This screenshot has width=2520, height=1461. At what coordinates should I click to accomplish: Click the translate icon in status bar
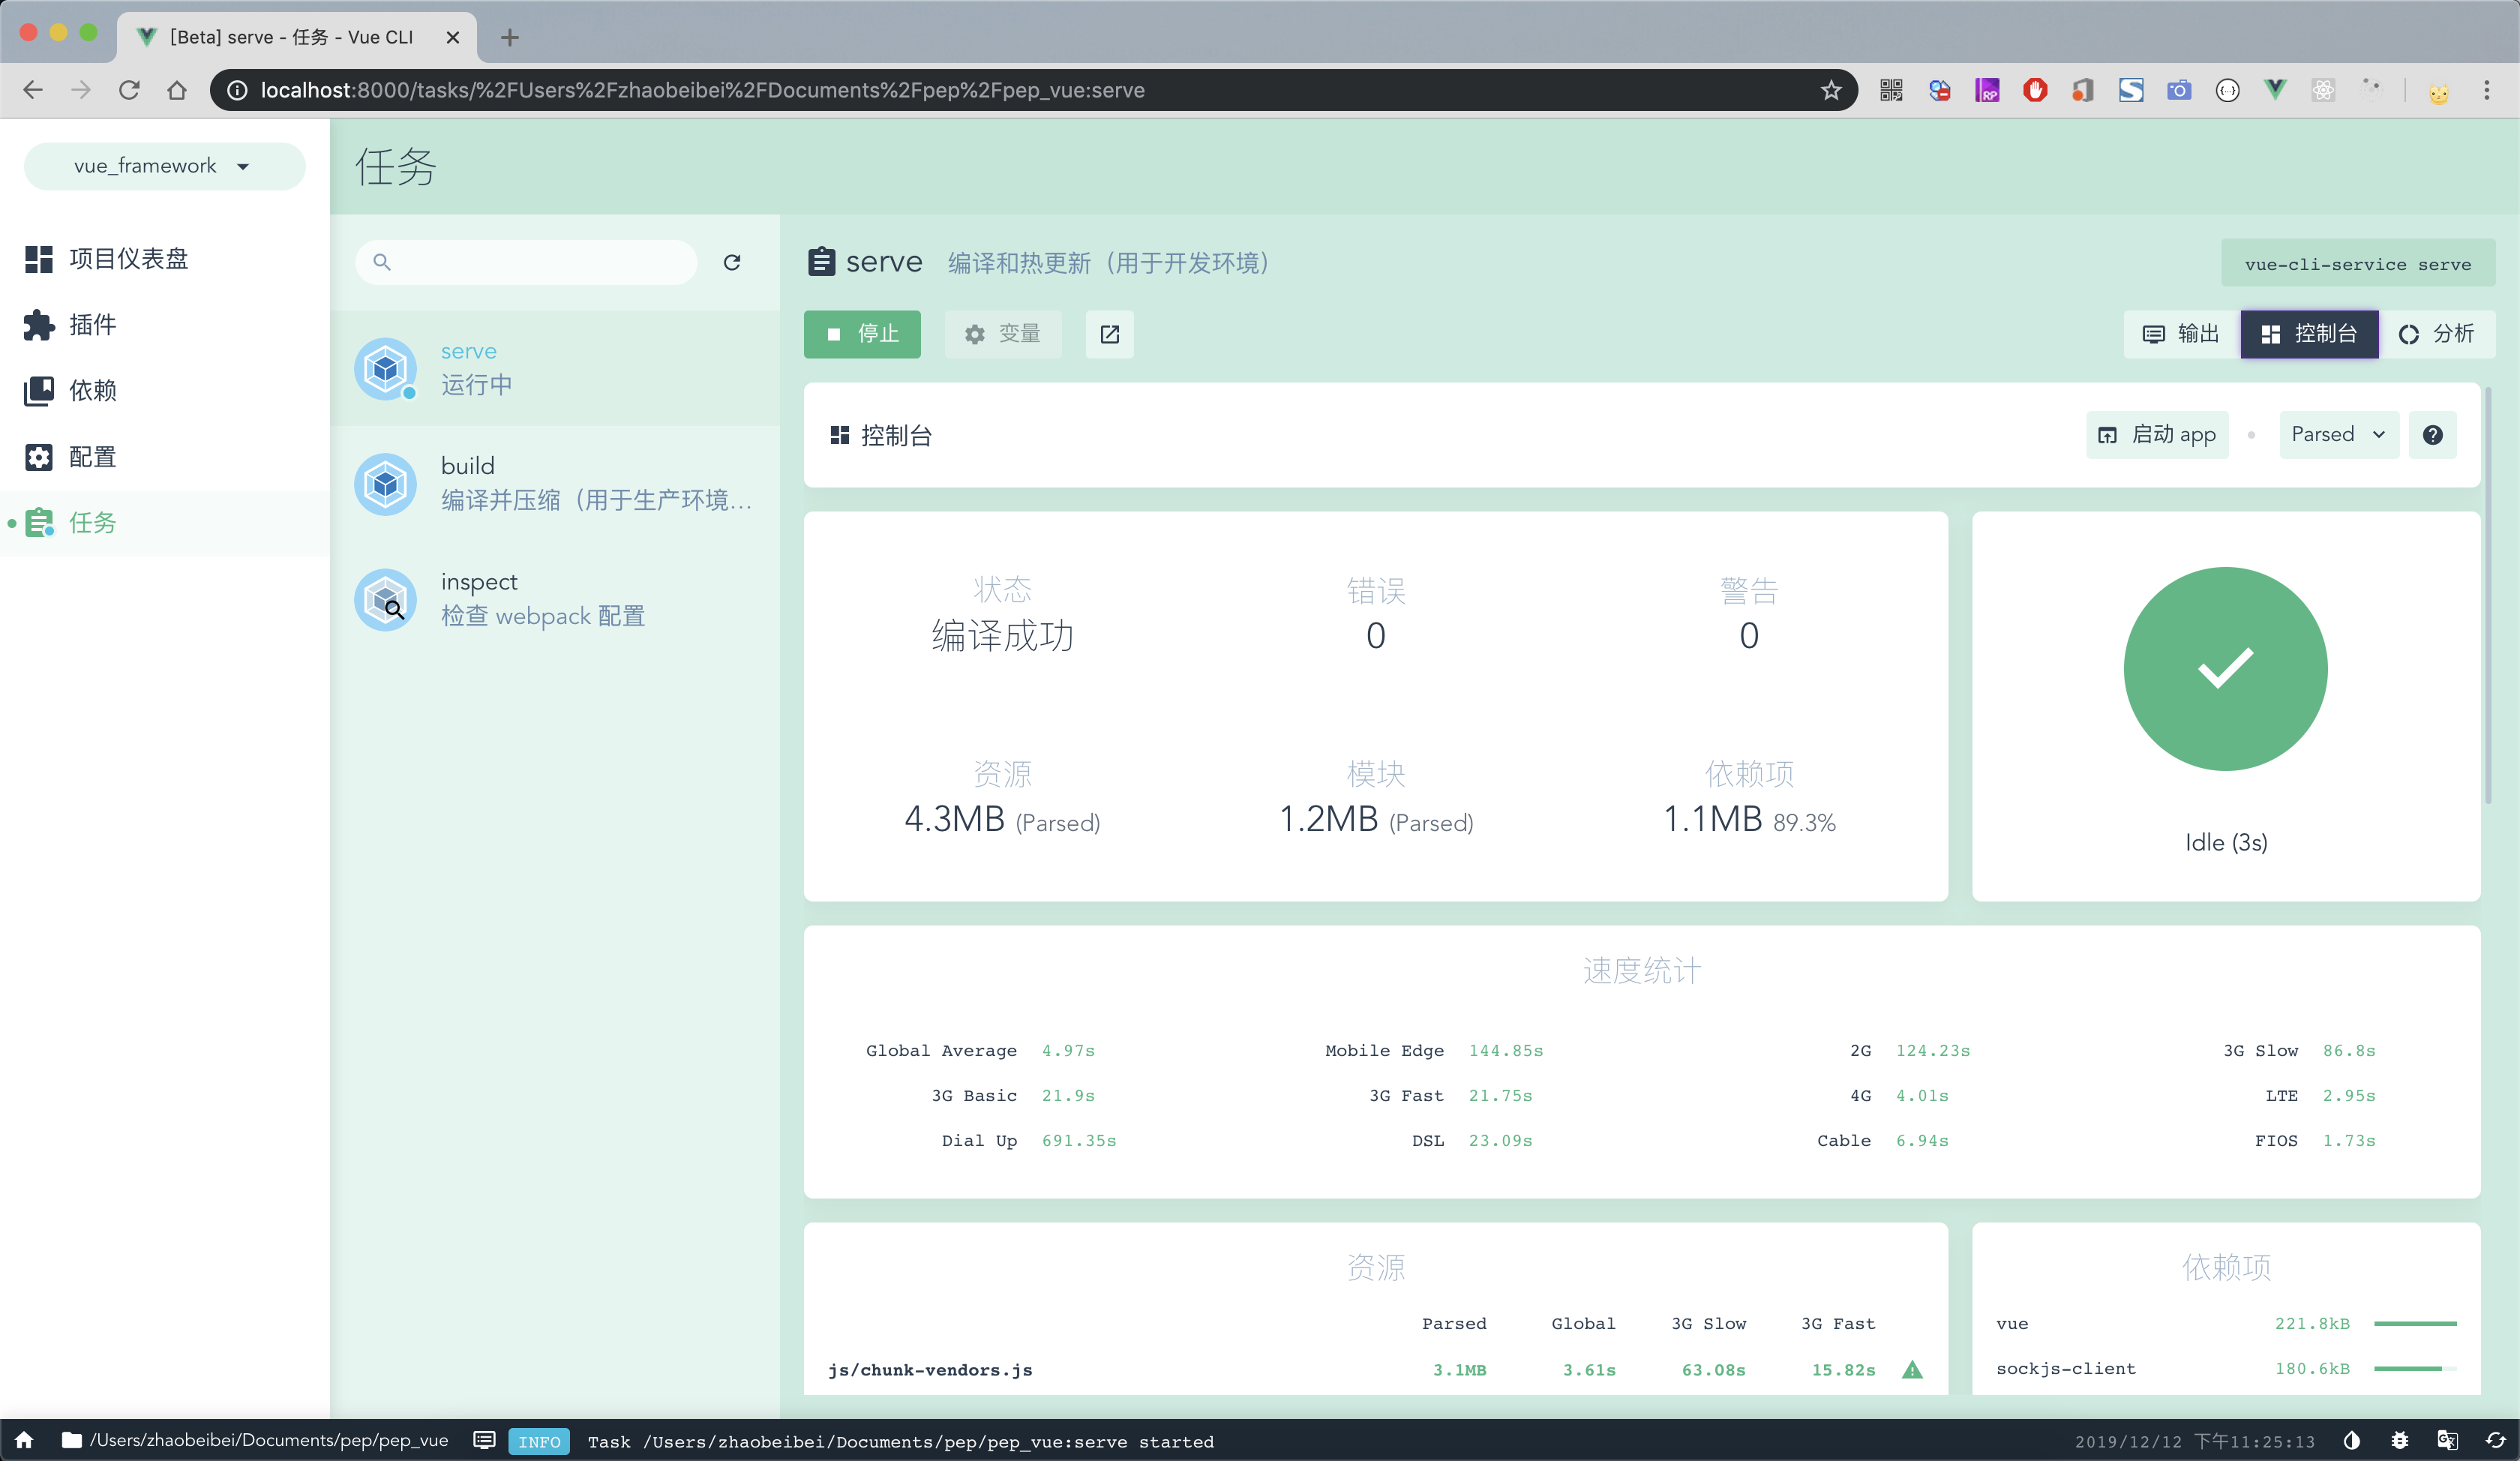[x=2448, y=1440]
